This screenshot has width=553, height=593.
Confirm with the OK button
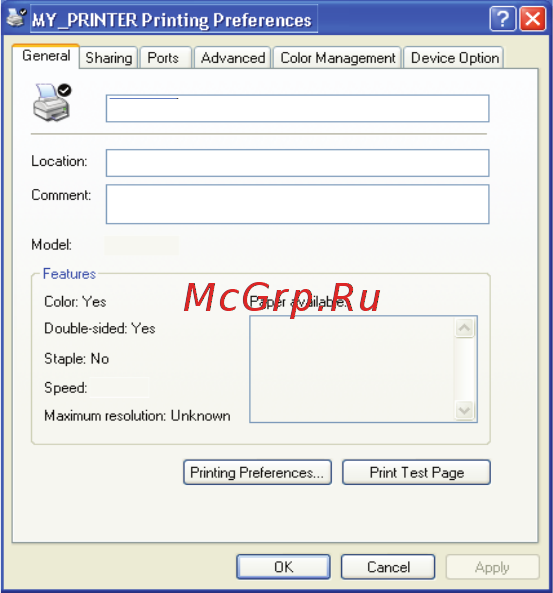[283, 567]
